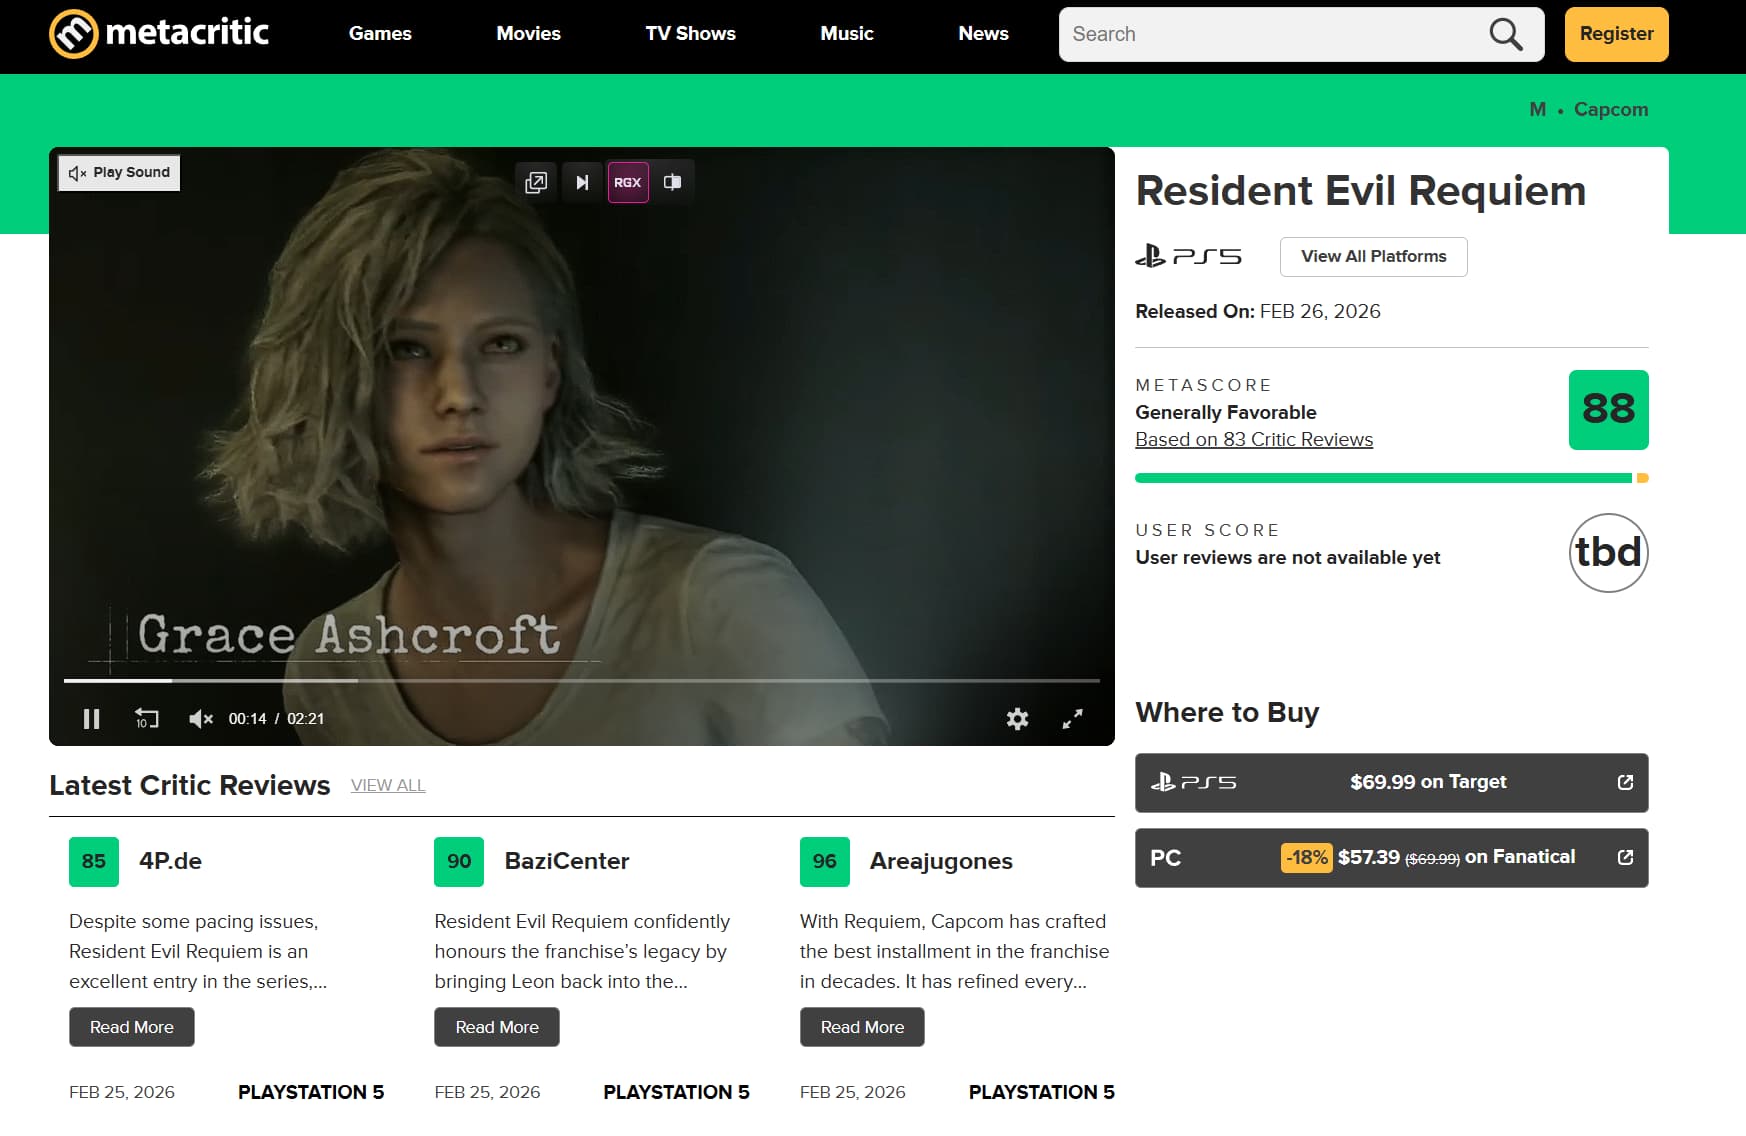Click the RGX button in the video player

(x=628, y=182)
